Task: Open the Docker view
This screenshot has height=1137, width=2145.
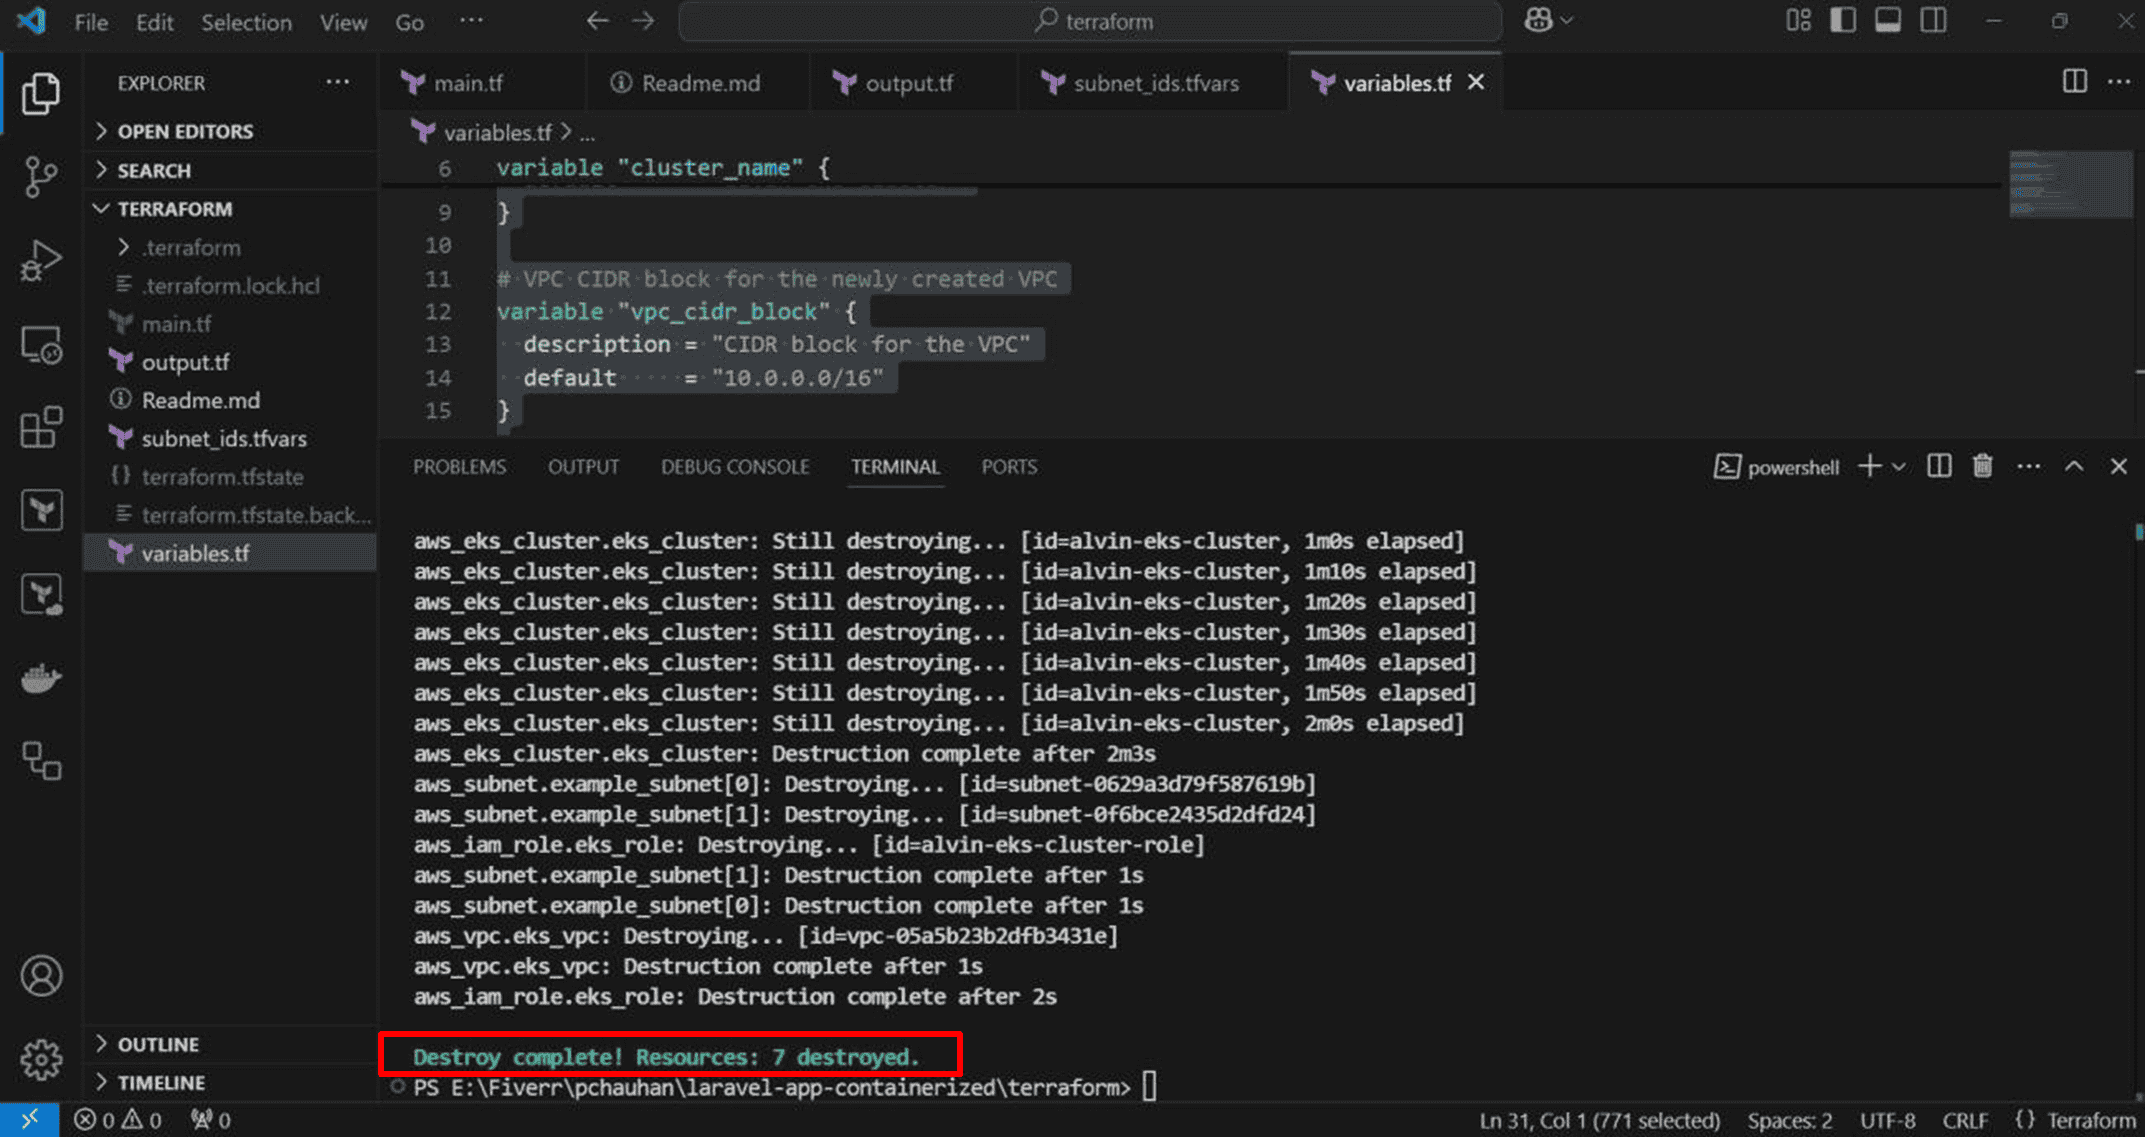Action: click(x=41, y=679)
